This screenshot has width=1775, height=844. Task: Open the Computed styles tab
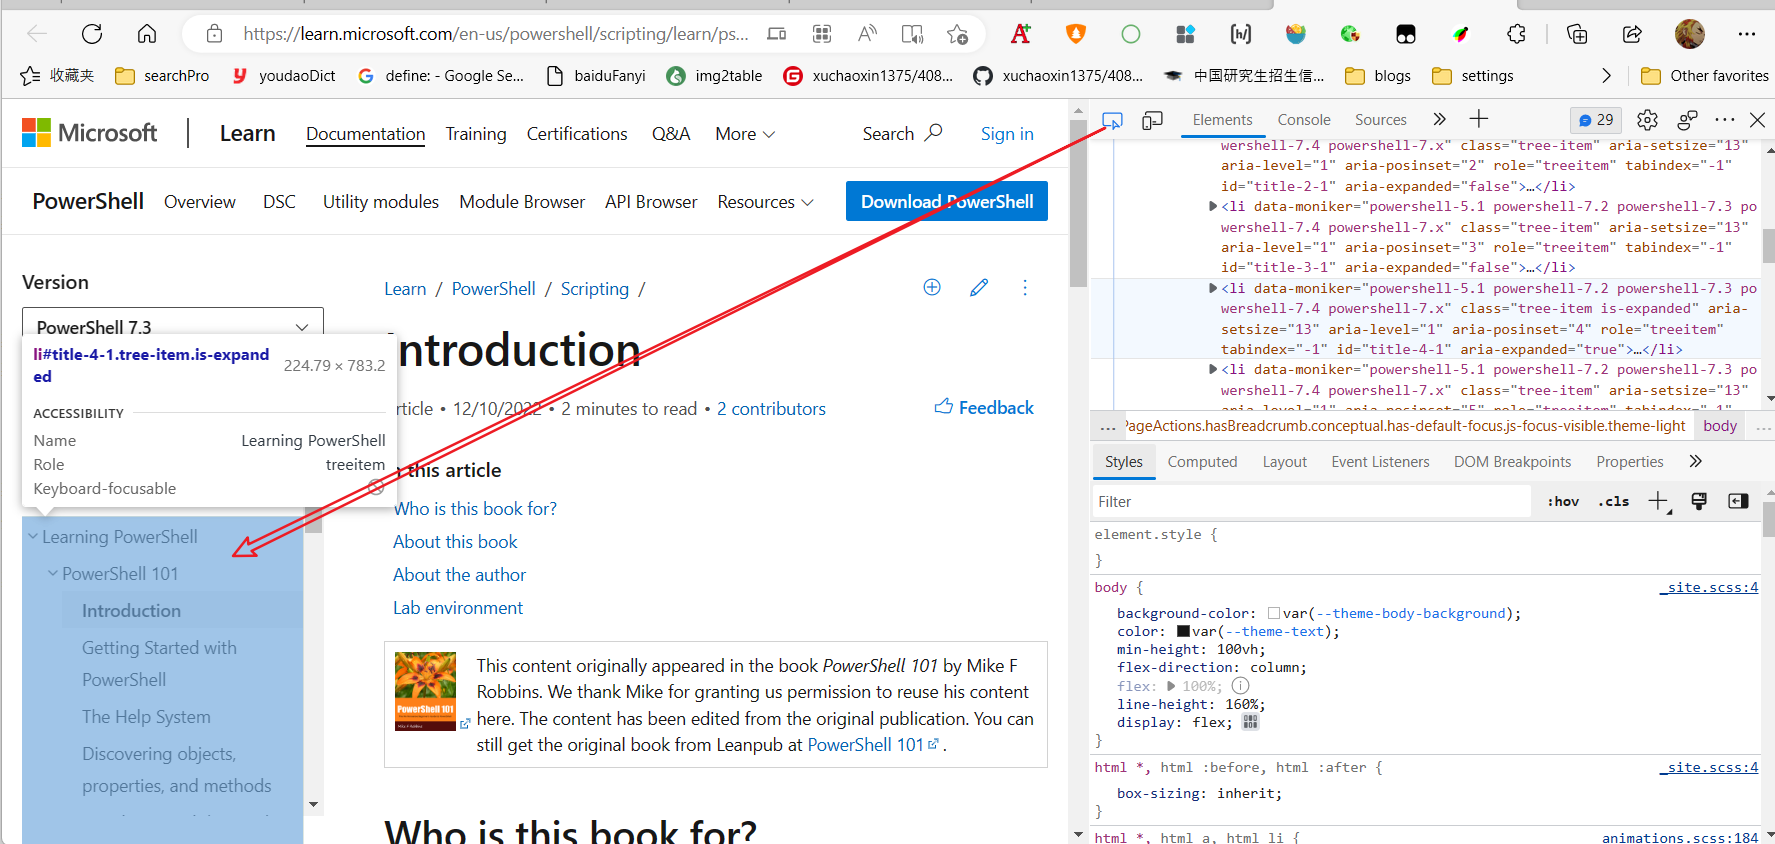(x=1202, y=462)
